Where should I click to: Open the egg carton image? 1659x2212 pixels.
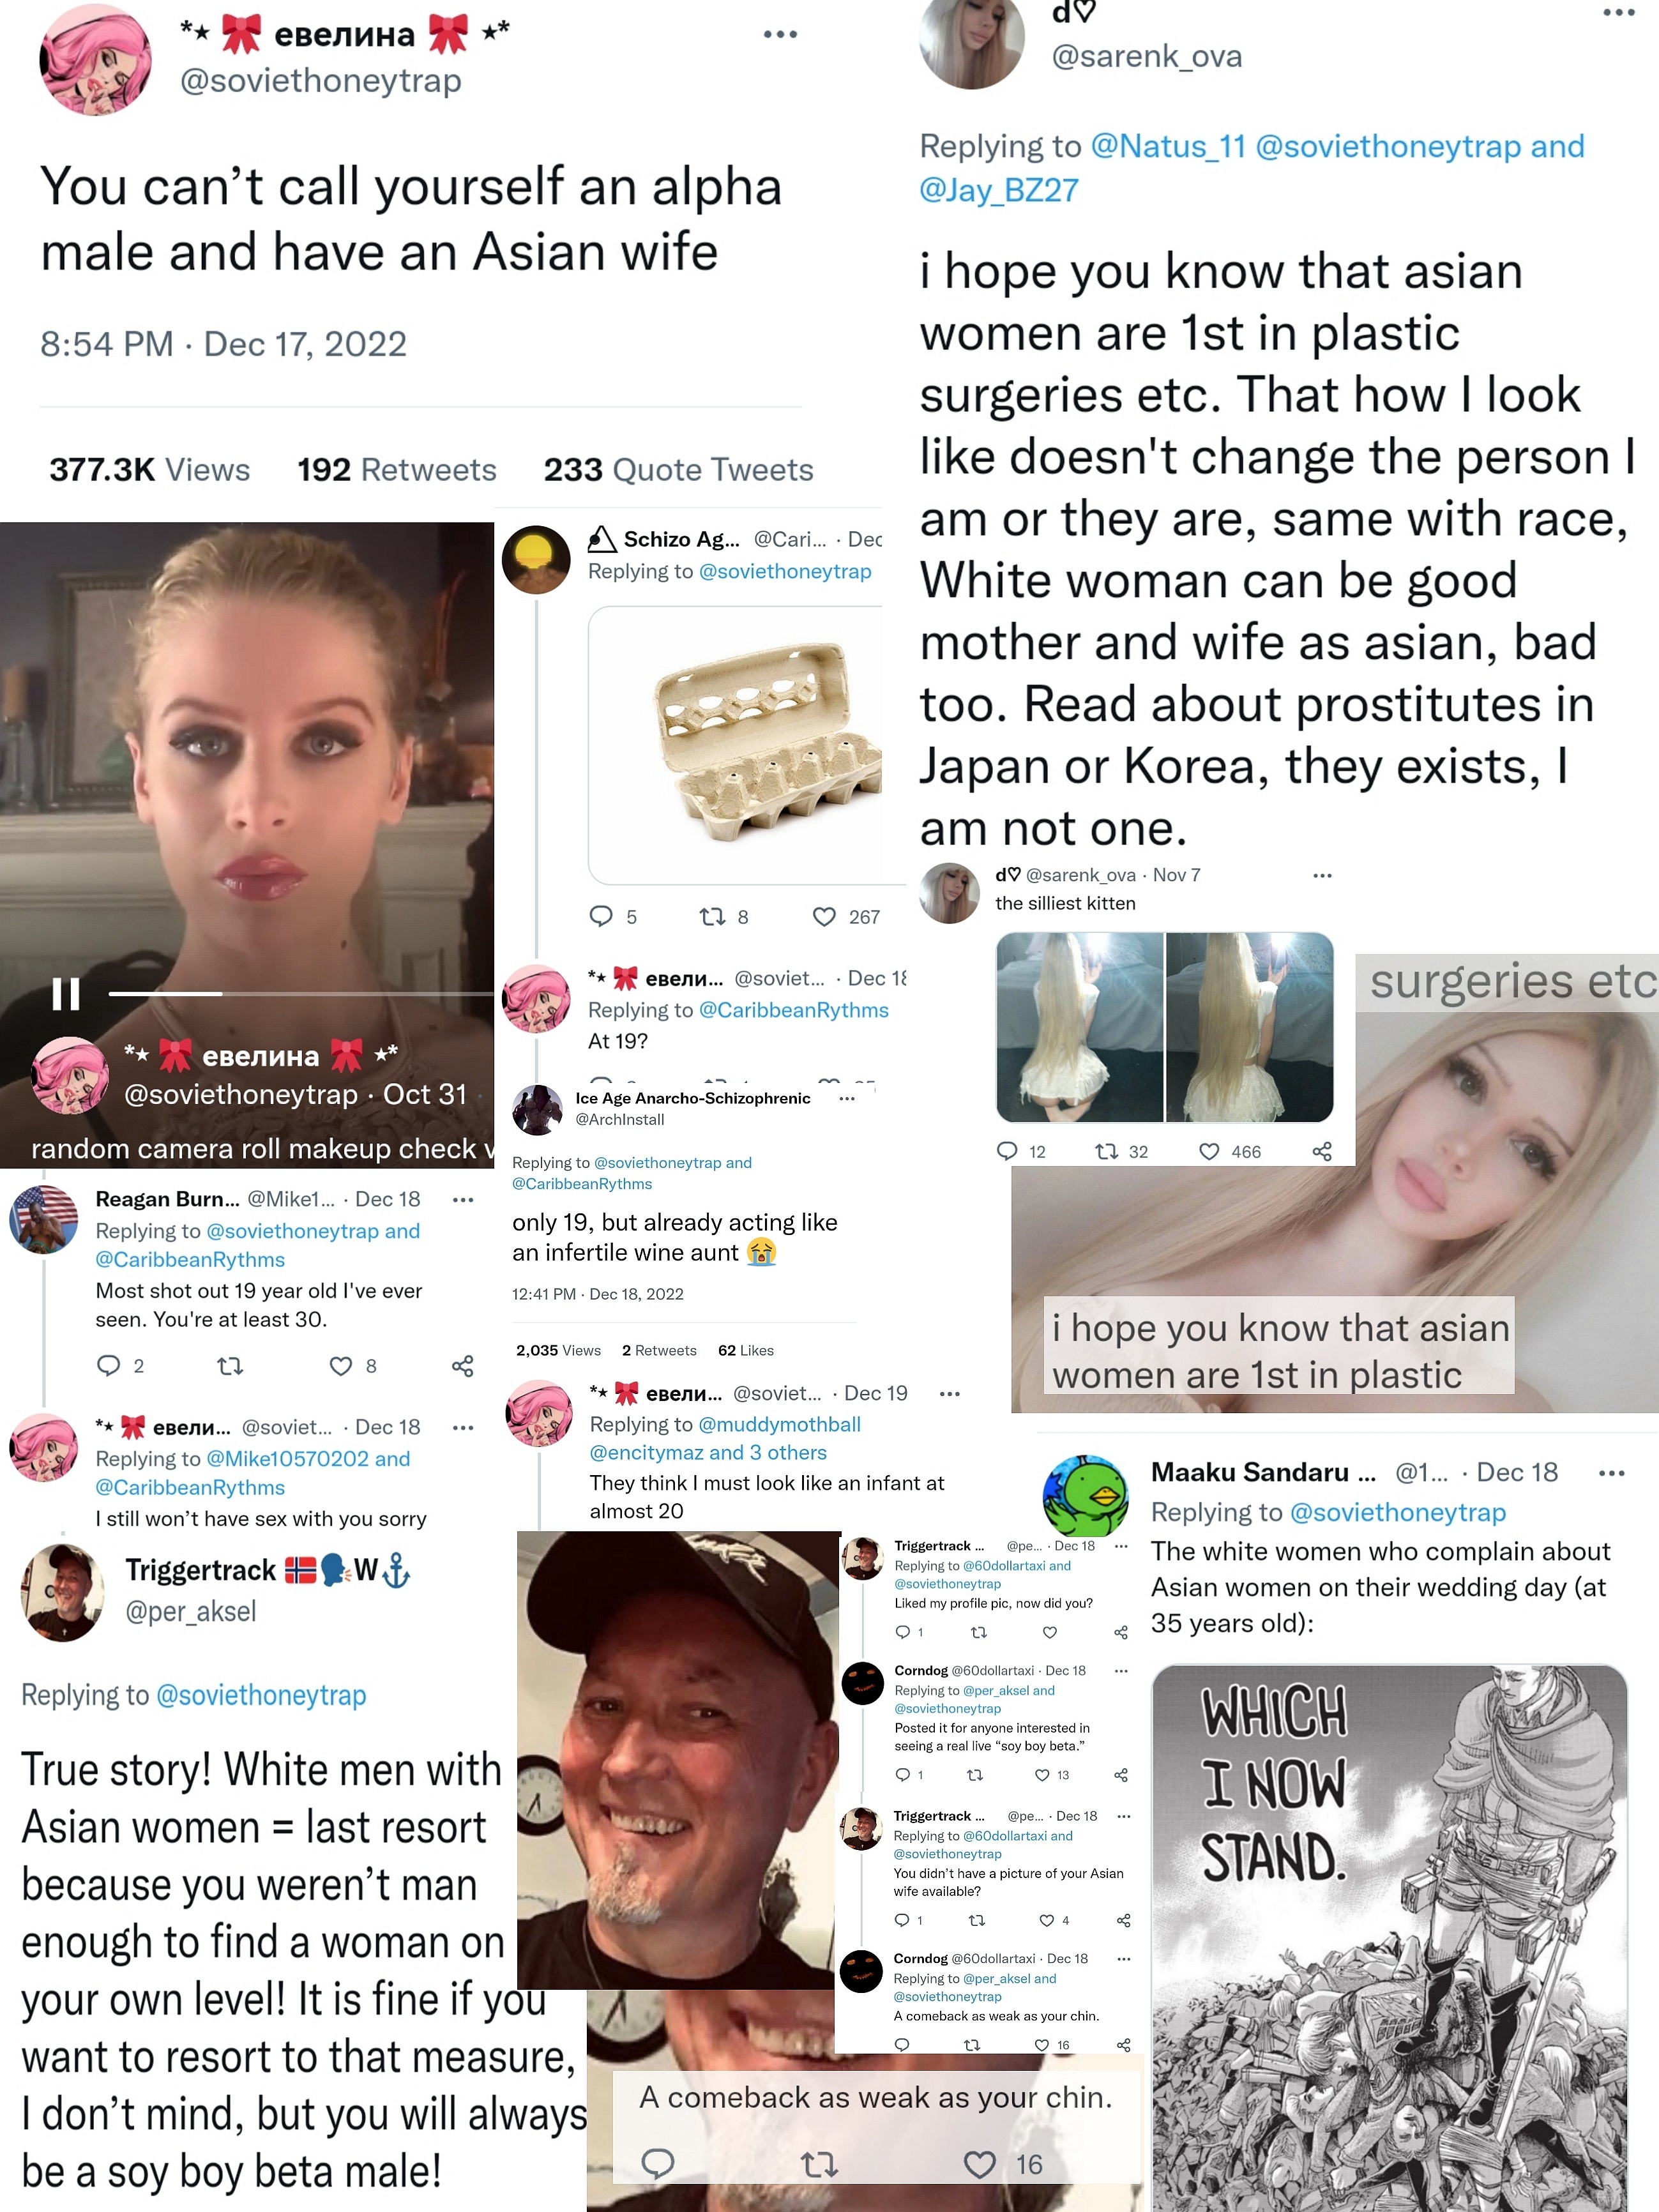(736, 745)
